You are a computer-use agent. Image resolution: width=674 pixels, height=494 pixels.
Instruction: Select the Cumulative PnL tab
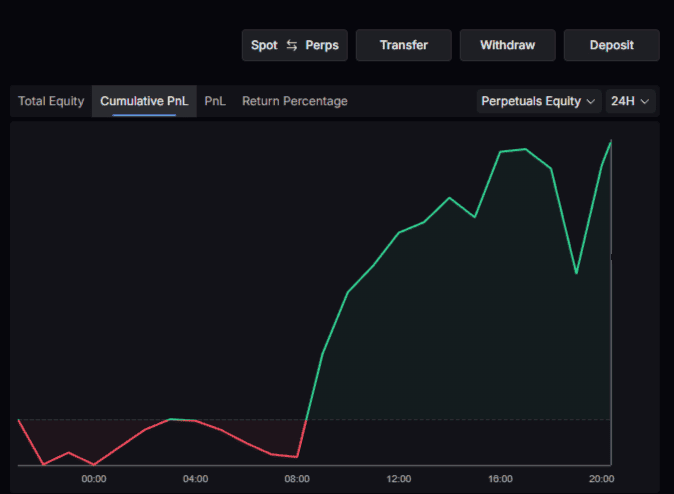coord(144,101)
